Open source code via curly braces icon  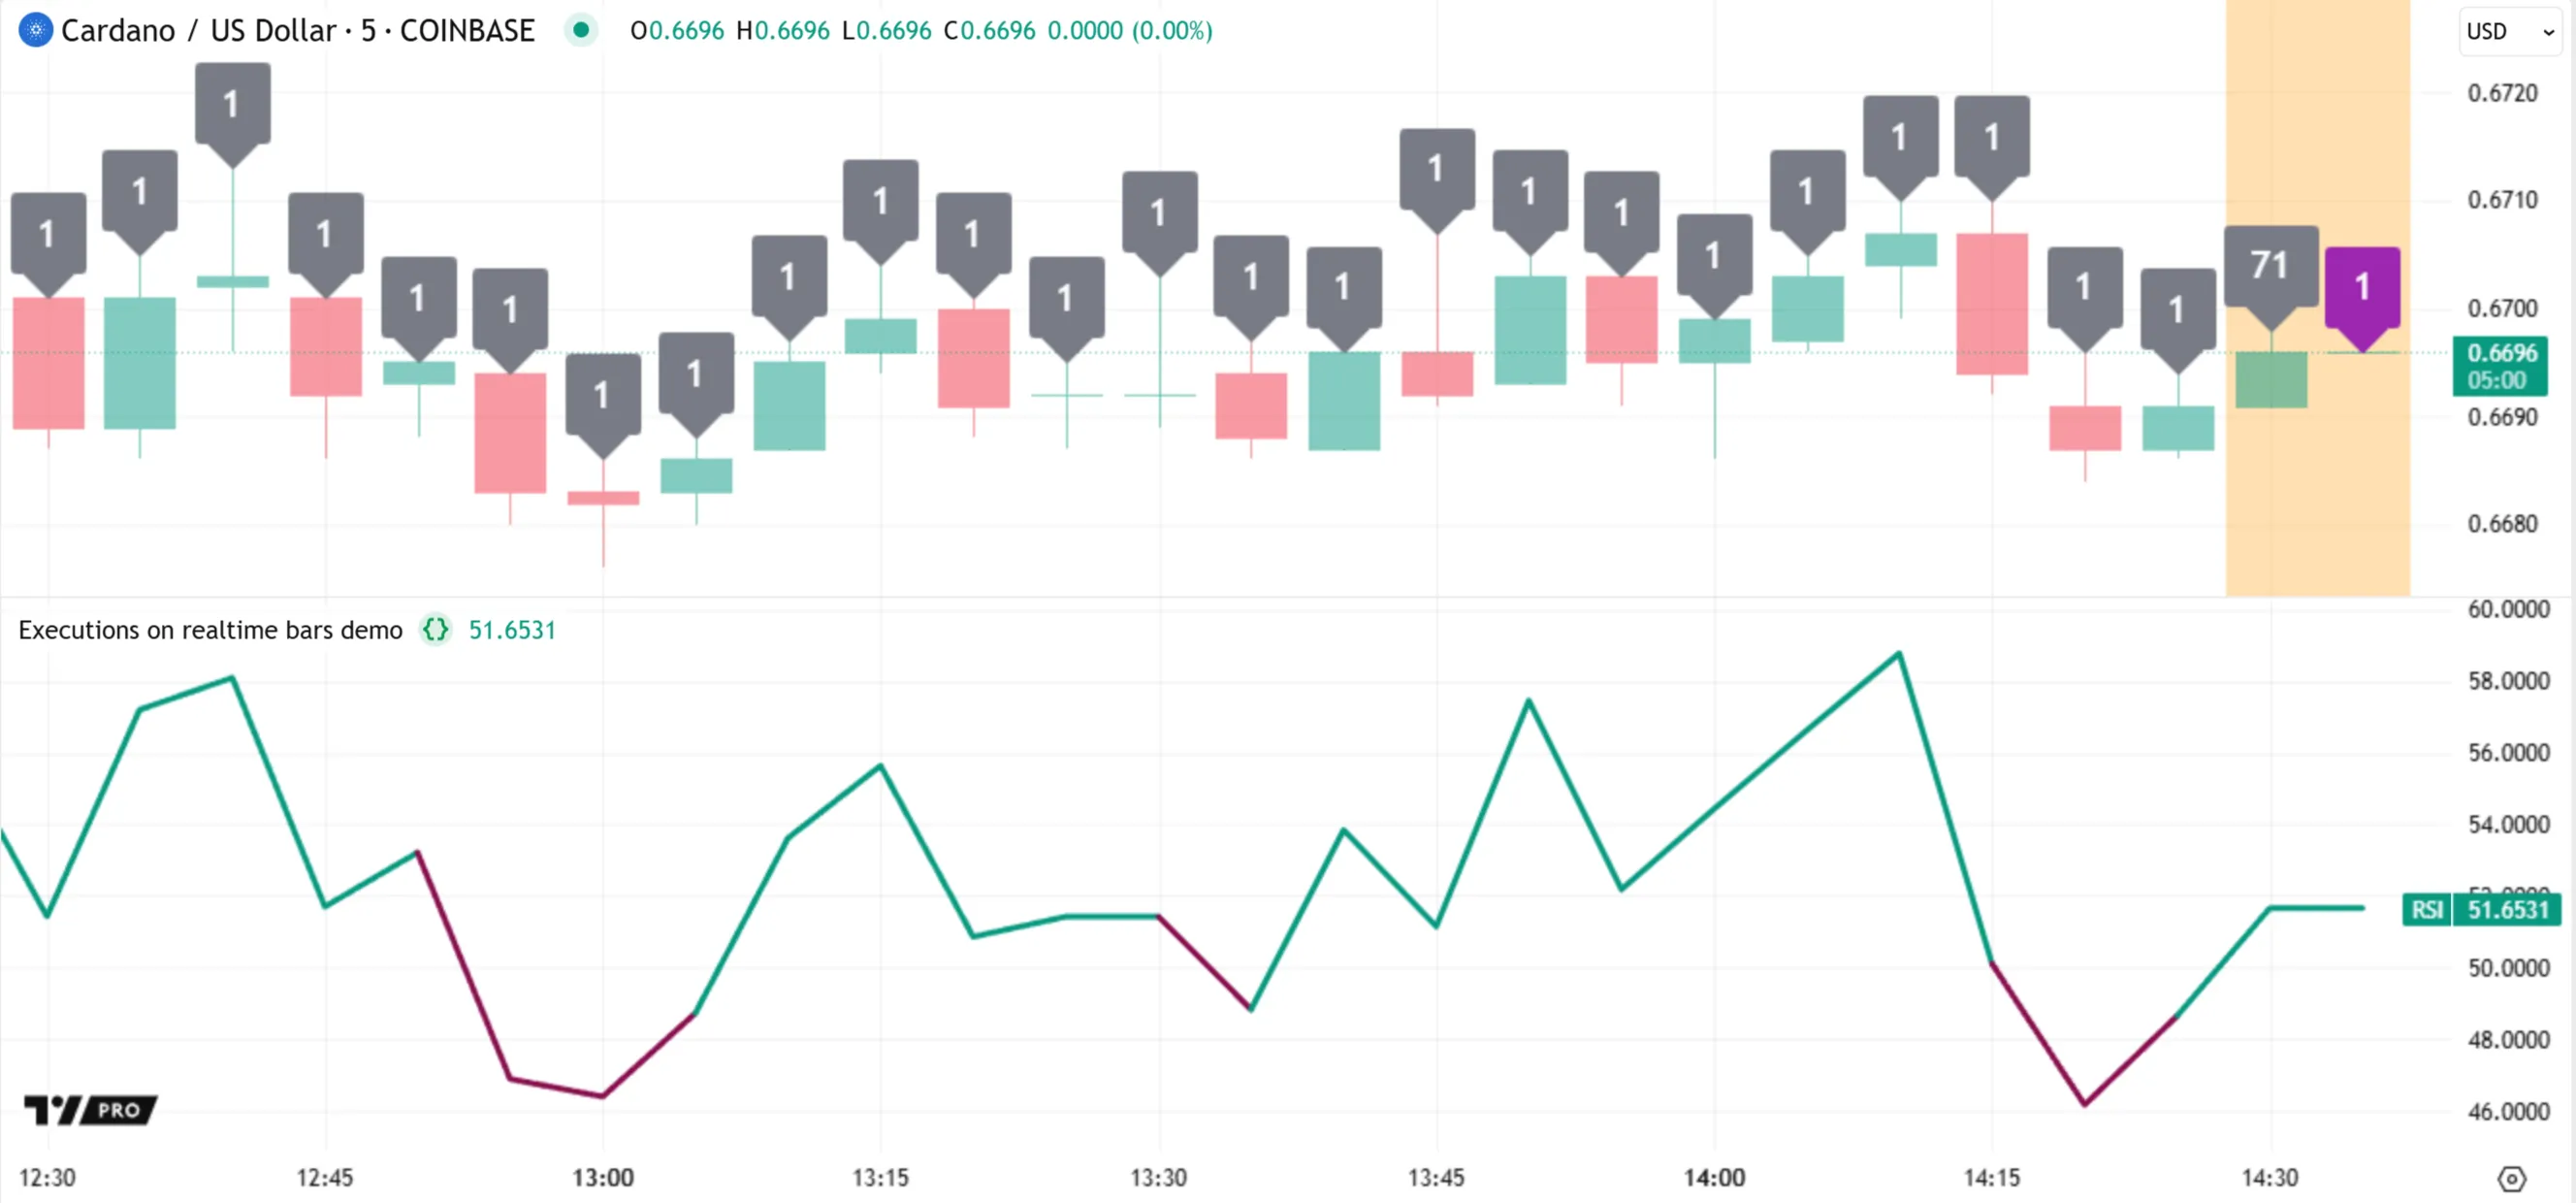coord(436,630)
